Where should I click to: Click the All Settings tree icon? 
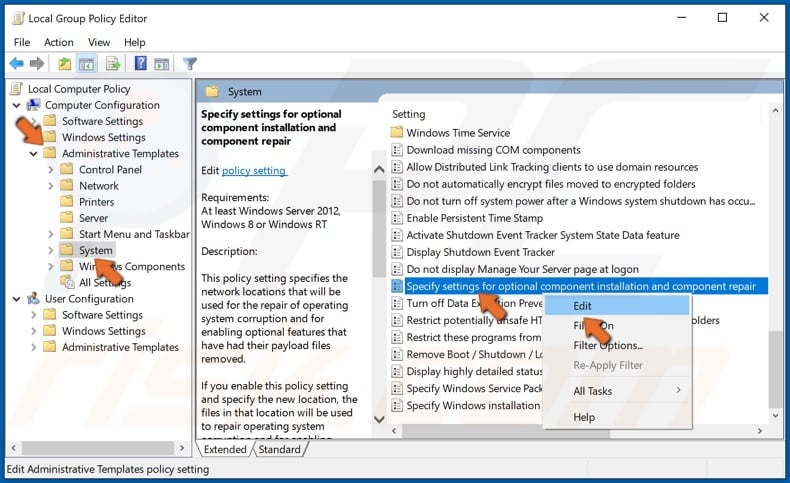[67, 282]
